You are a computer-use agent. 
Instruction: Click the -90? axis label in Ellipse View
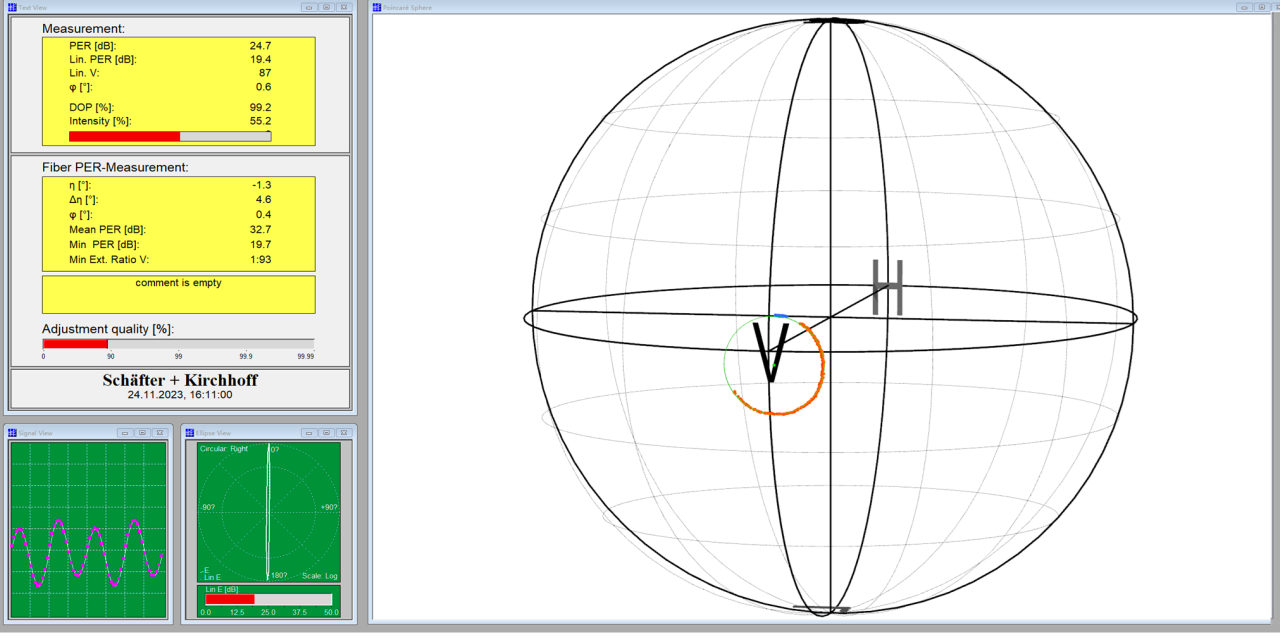coord(207,508)
